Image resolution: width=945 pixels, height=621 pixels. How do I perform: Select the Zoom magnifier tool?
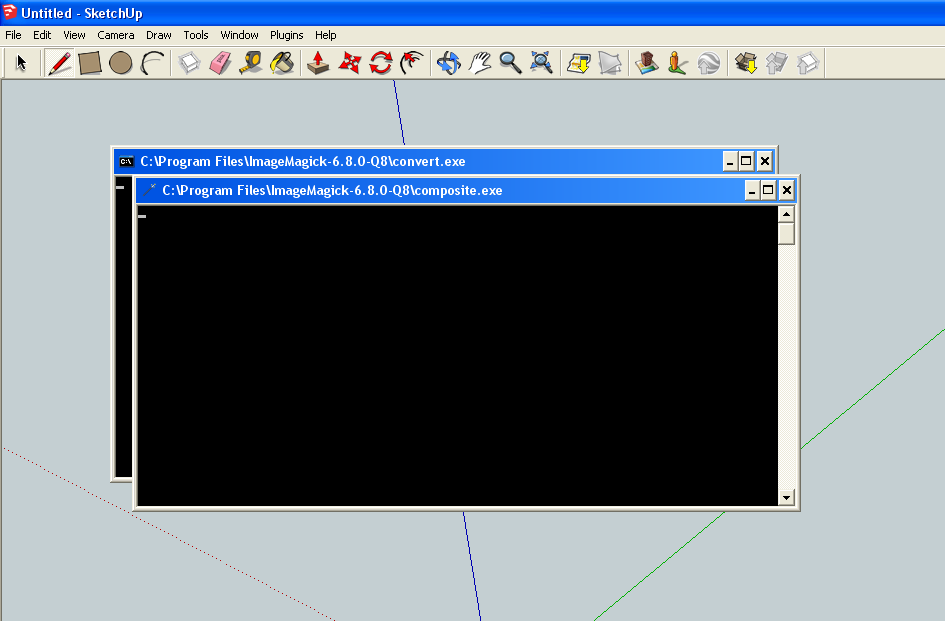pyautogui.click(x=510, y=63)
